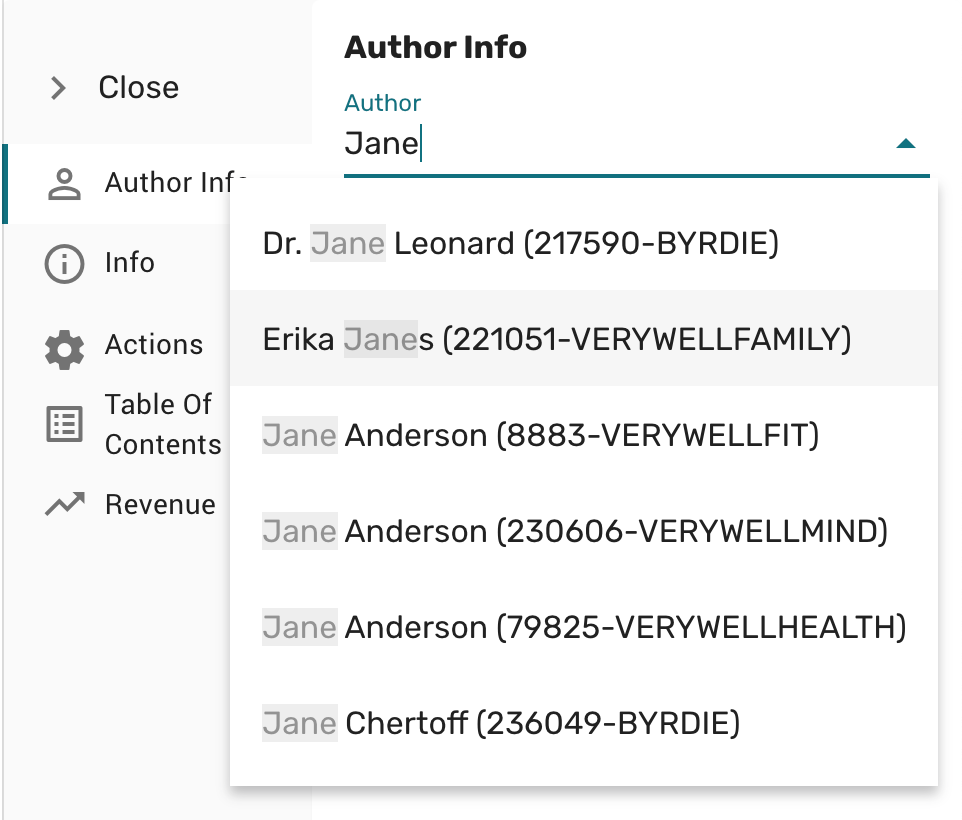This screenshot has width=962, height=820.
Task: Click the Table Of Contents list icon
Action: (65, 424)
